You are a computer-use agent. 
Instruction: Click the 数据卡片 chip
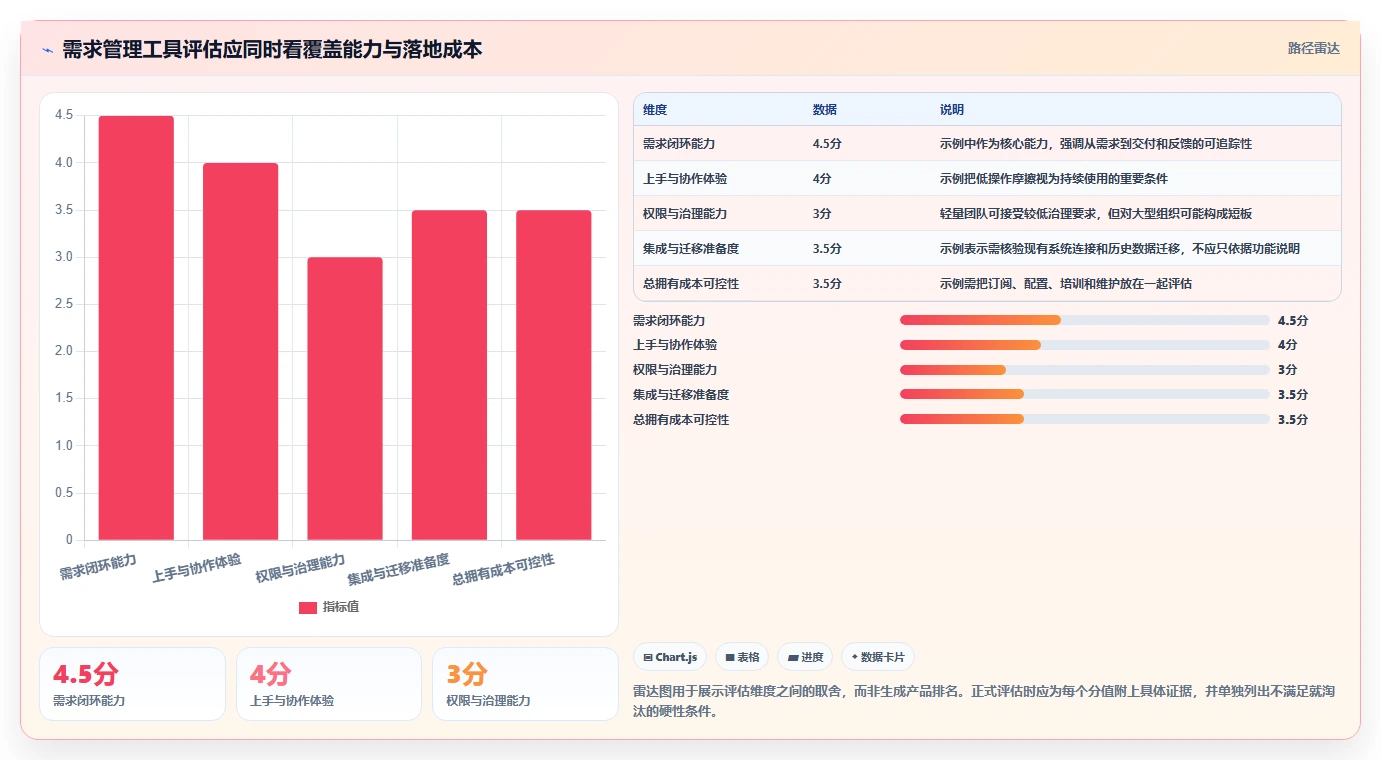click(x=878, y=657)
